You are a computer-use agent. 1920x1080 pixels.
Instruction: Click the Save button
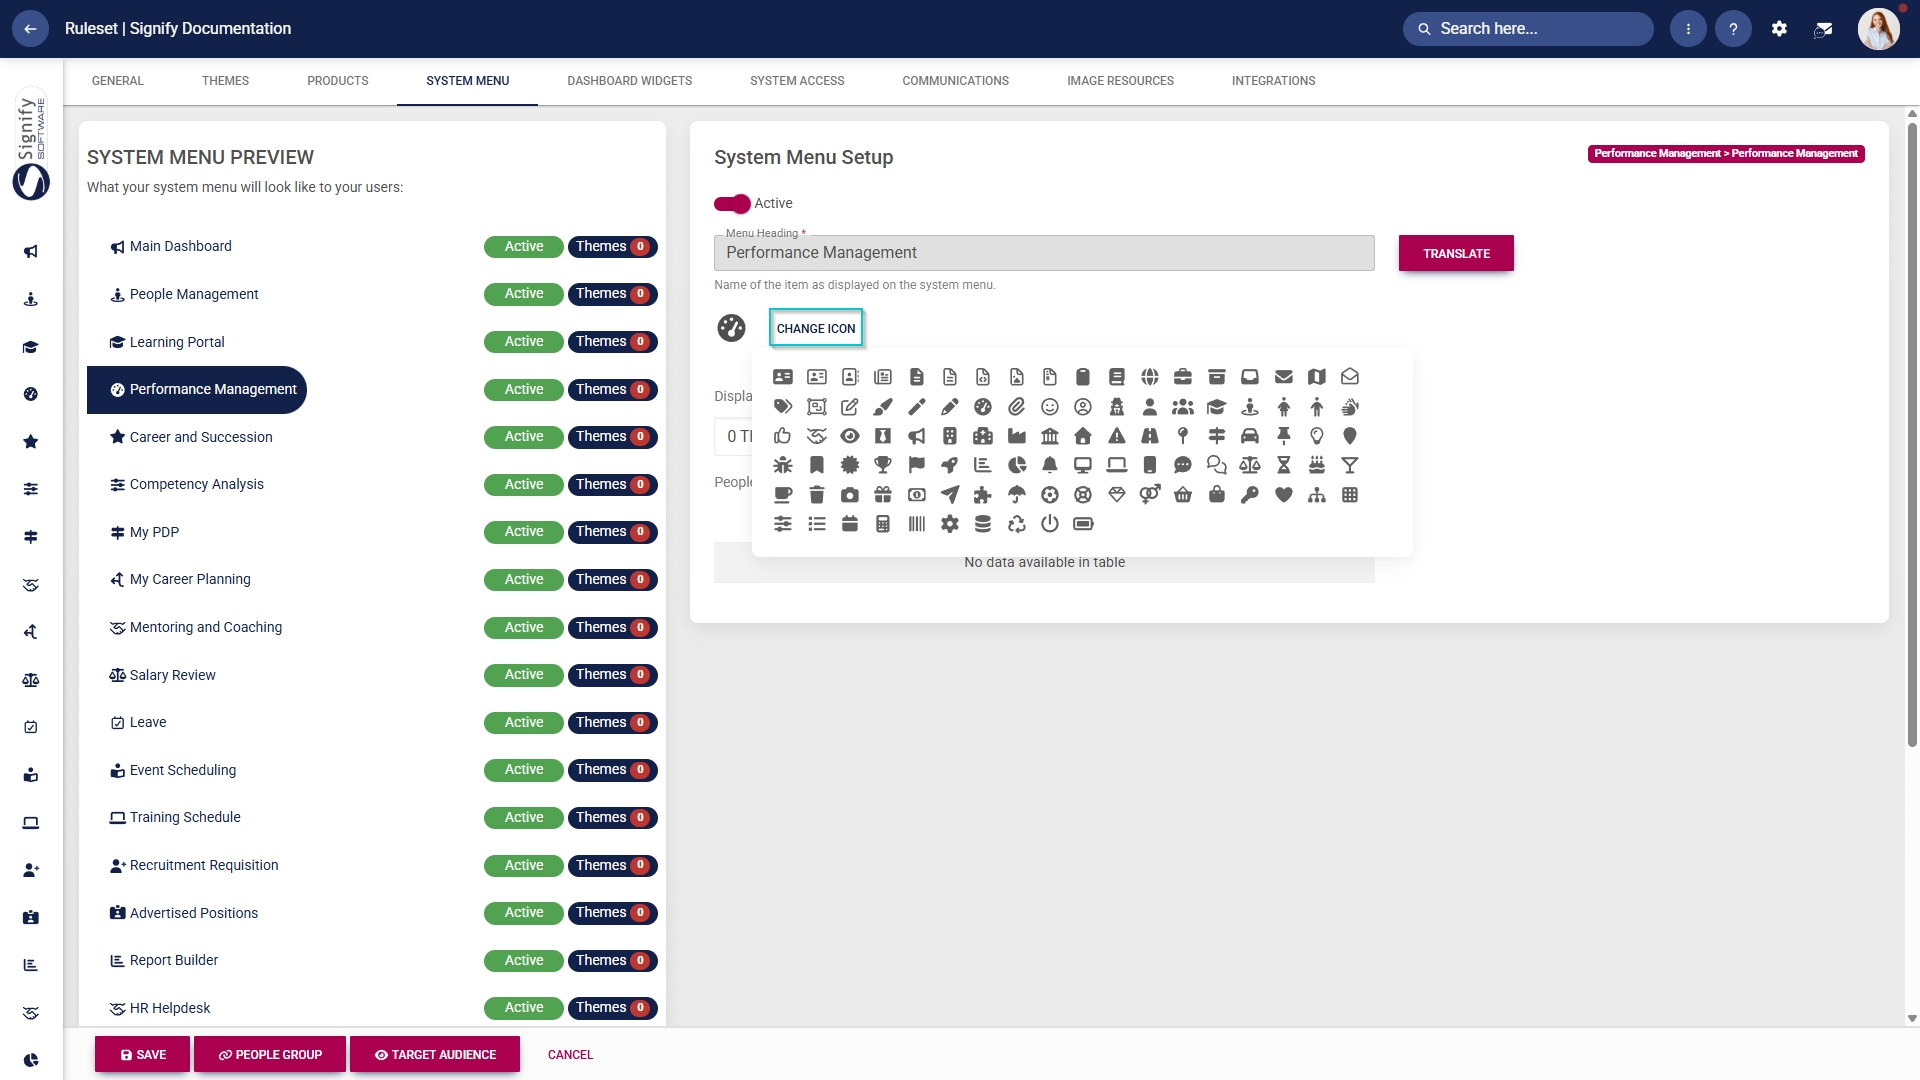pos(143,1055)
